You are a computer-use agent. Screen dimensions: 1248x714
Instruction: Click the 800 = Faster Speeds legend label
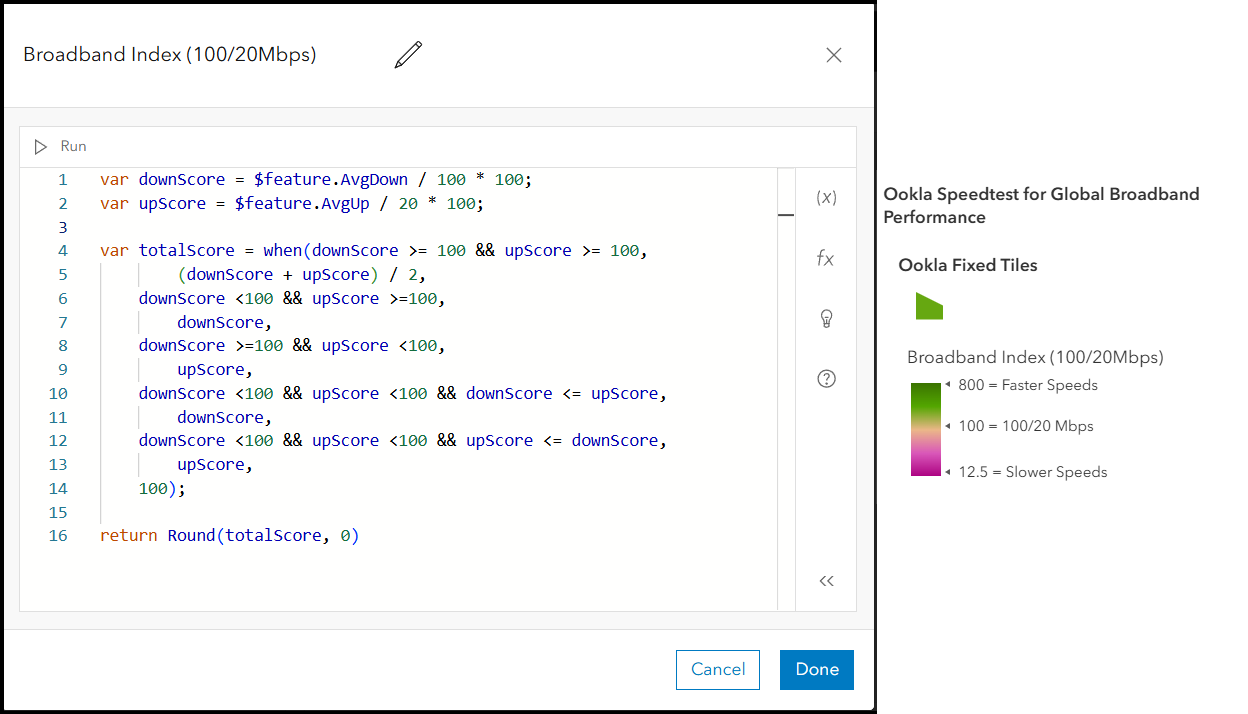tap(1027, 385)
